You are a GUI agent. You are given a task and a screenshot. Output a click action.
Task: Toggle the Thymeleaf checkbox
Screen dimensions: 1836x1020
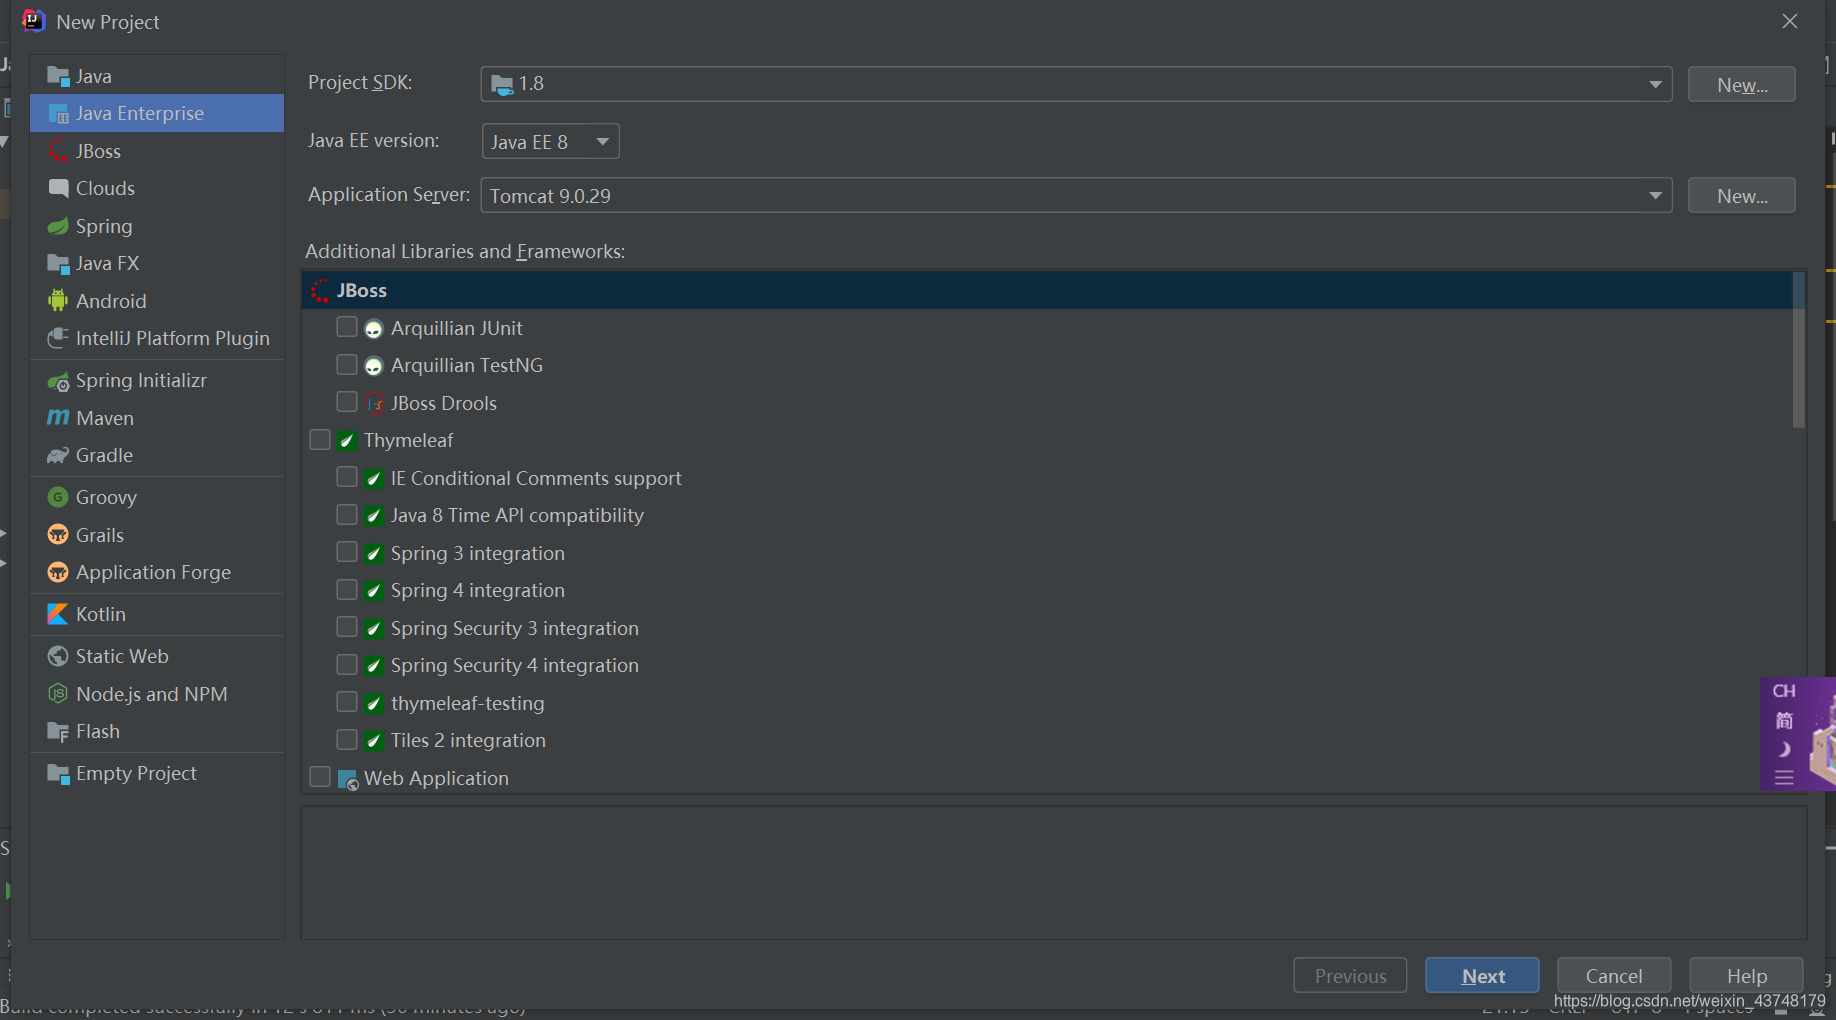pyautogui.click(x=320, y=440)
